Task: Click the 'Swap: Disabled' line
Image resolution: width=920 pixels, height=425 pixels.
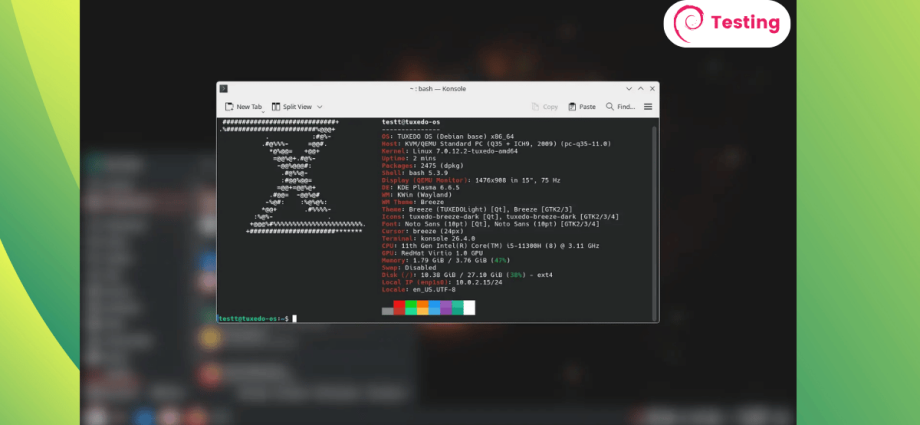Action: coord(409,268)
